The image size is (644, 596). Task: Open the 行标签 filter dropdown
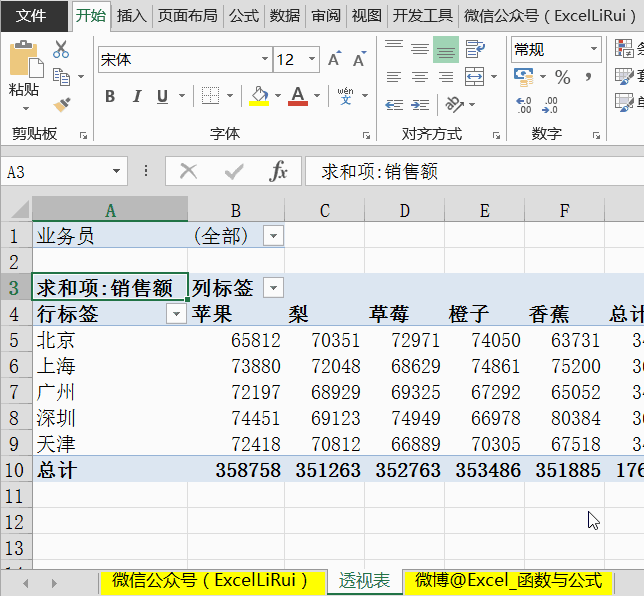tap(177, 314)
